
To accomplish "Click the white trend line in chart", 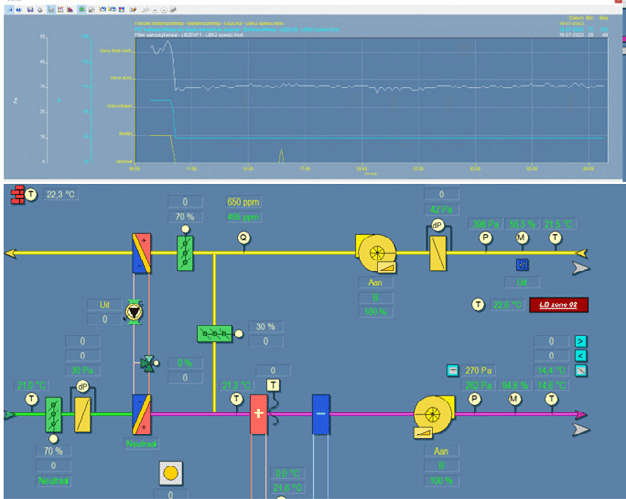I will click(x=400, y=87).
